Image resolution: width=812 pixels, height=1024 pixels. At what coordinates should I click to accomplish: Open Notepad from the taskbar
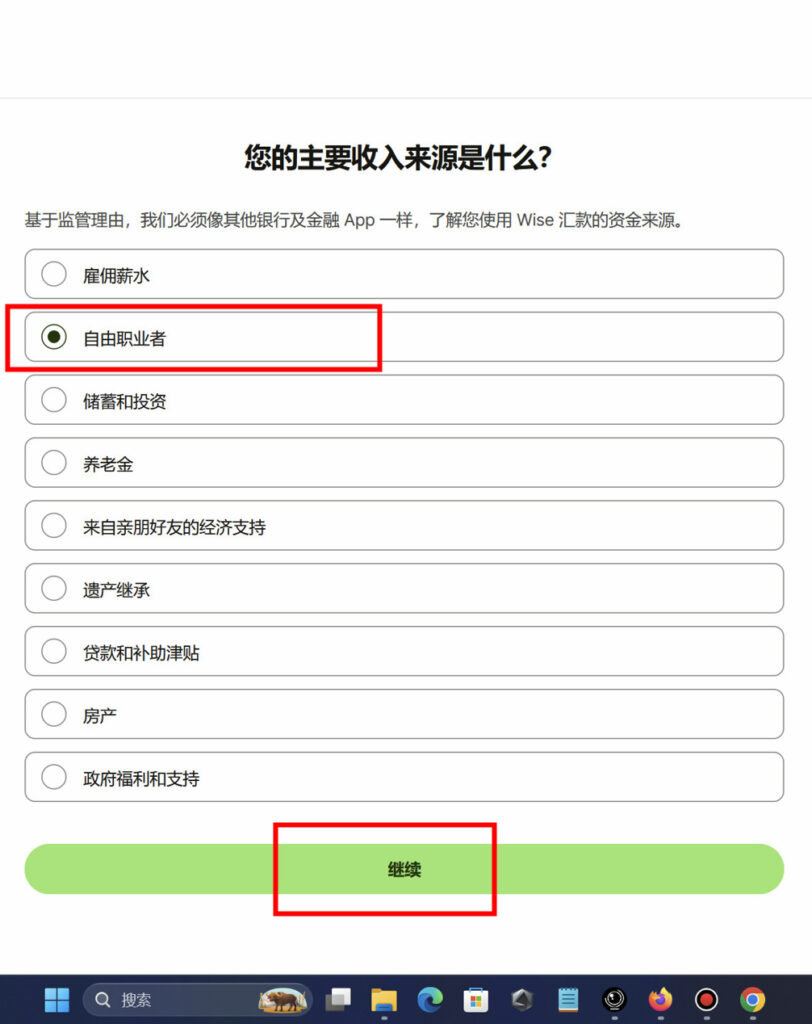point(568,999)
